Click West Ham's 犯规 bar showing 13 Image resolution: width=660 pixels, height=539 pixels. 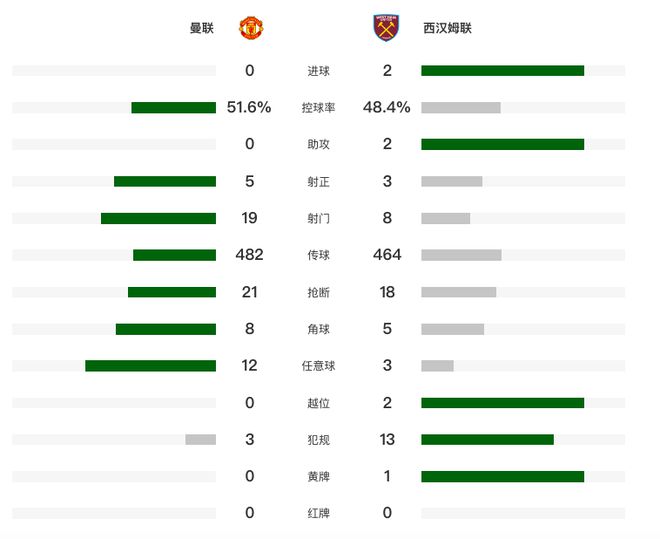point(487,440)
